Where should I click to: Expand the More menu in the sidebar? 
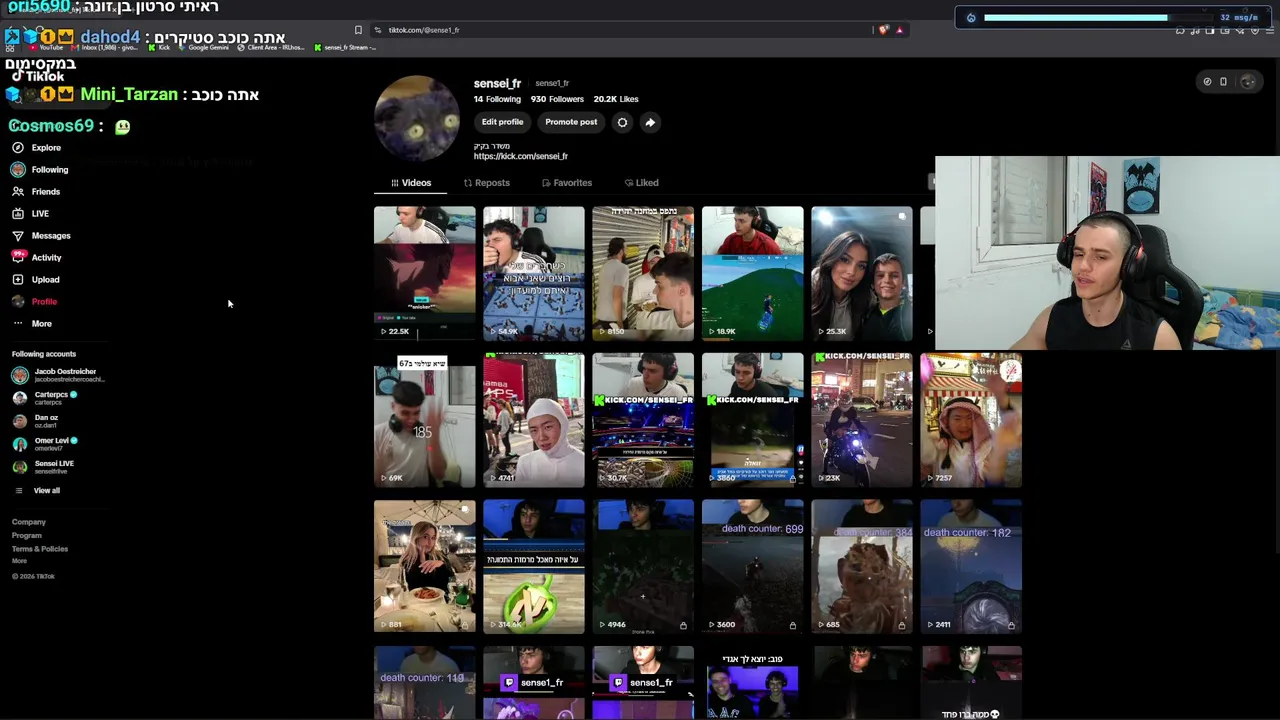pos(32,324)
